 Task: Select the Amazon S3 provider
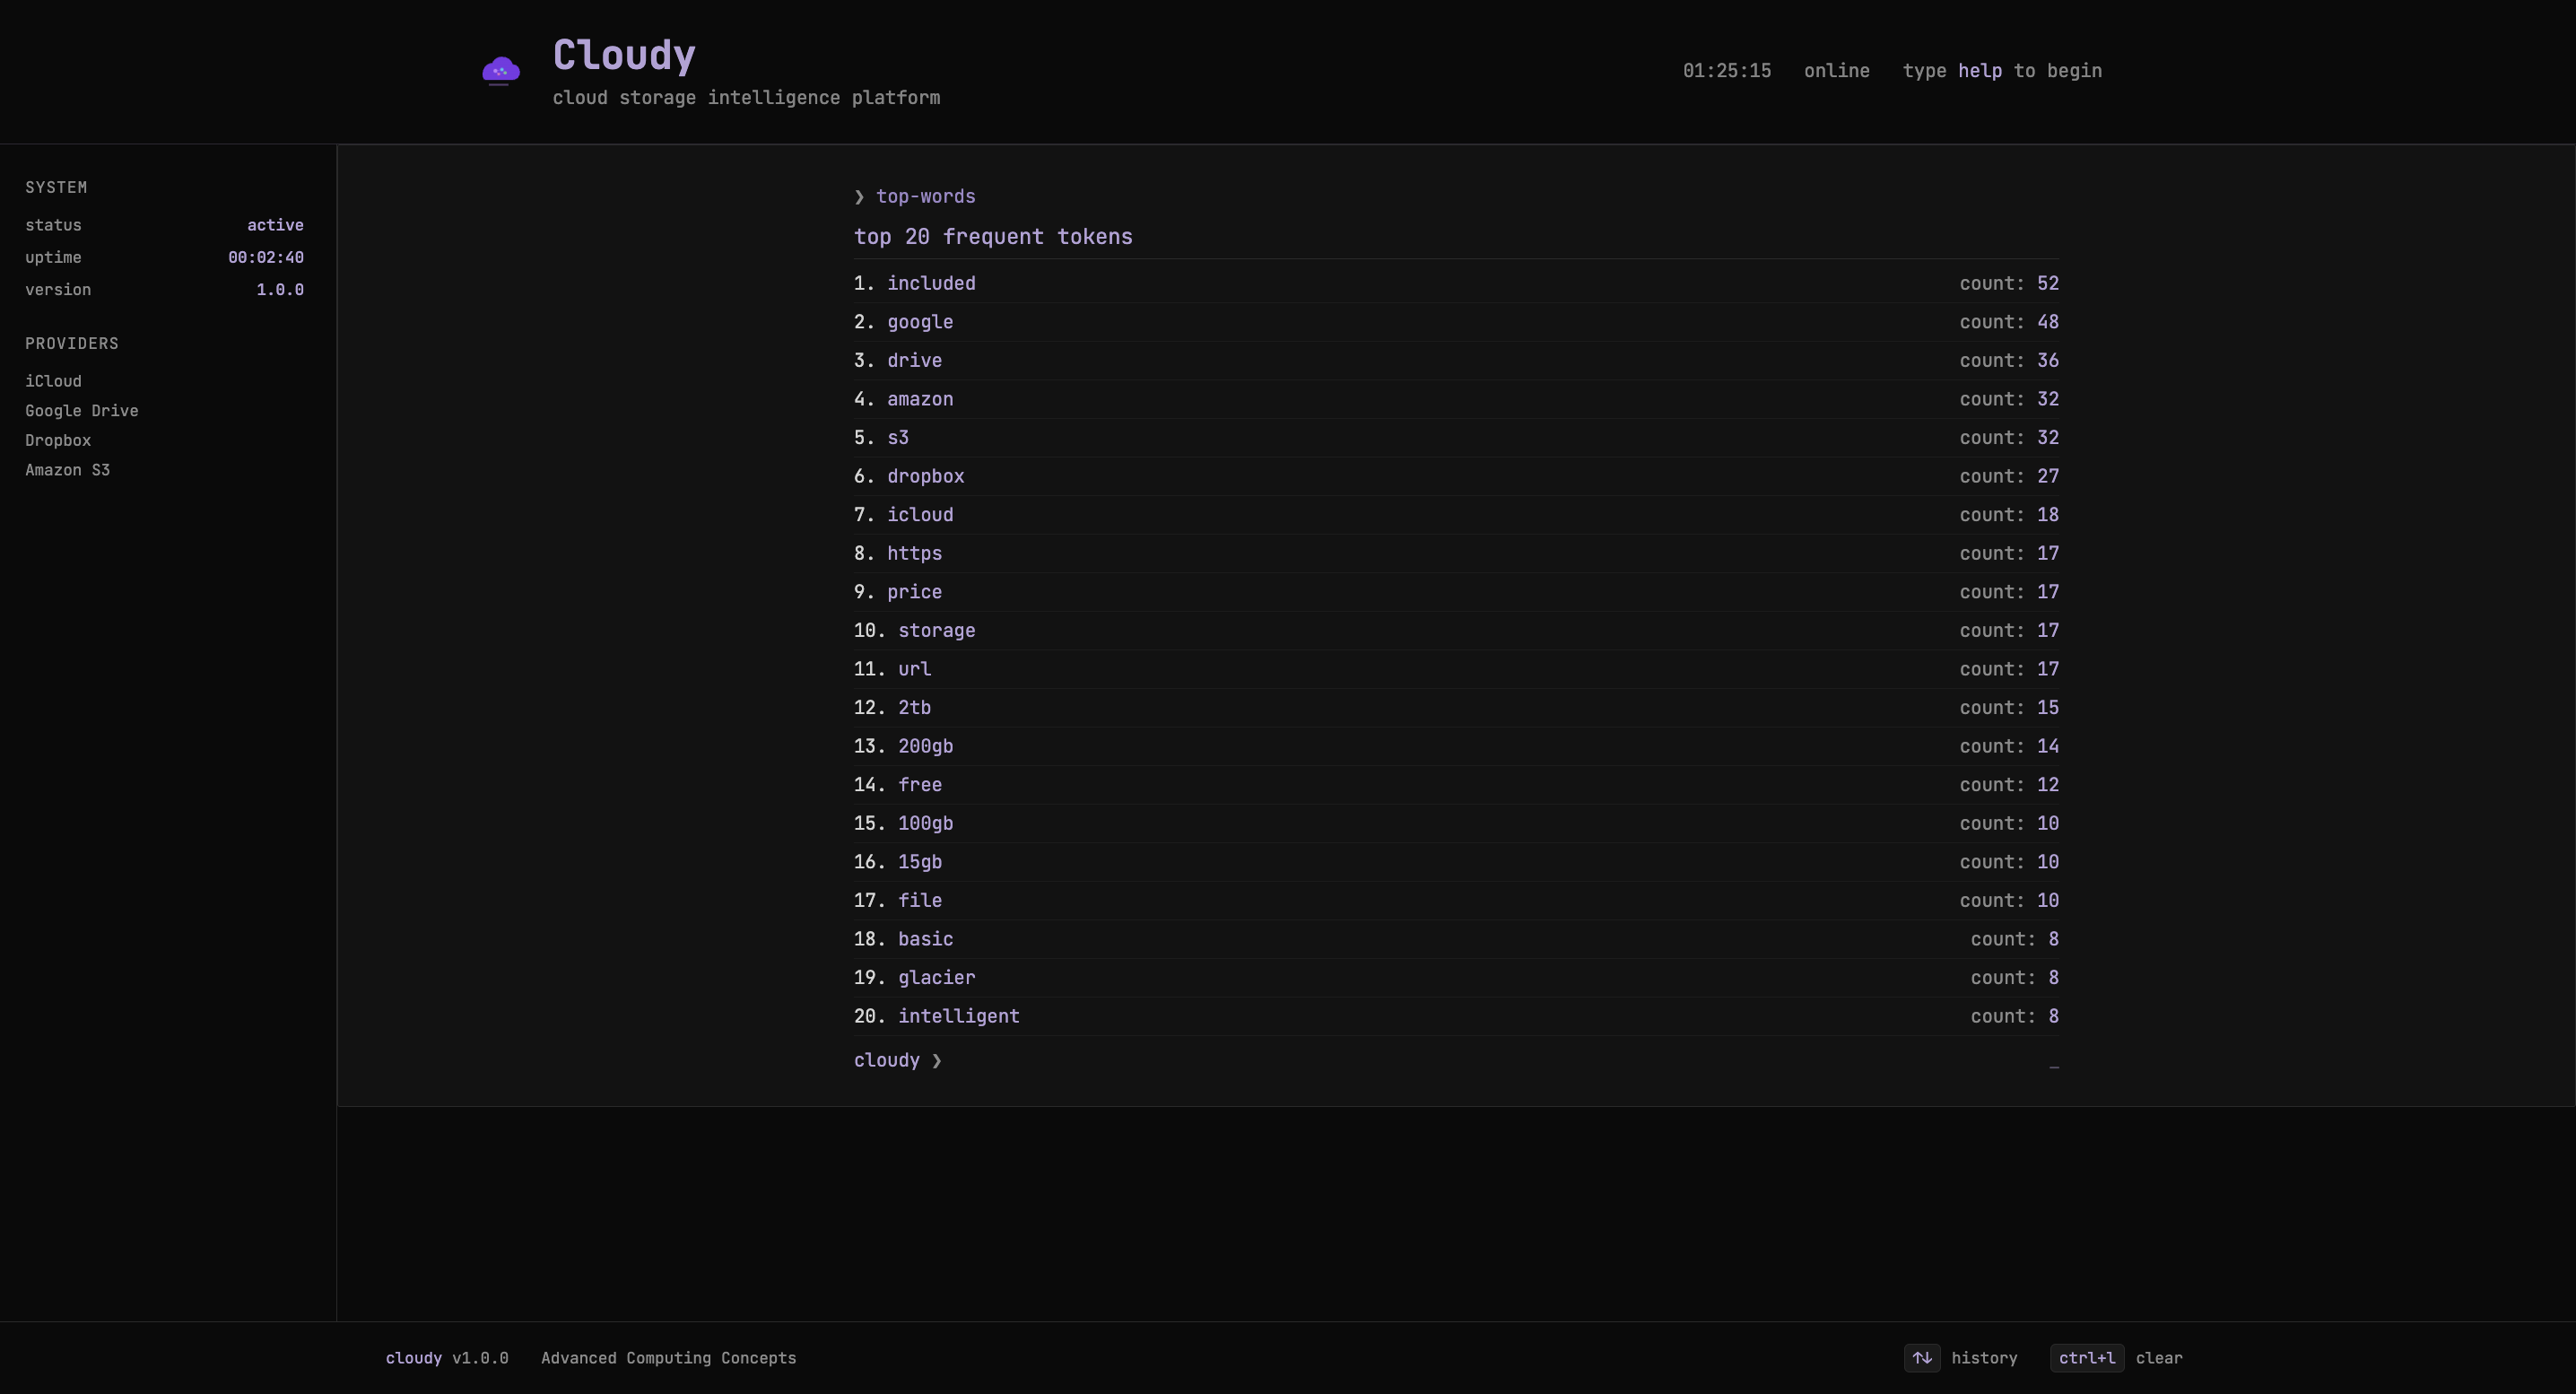(x=67, y=469)
